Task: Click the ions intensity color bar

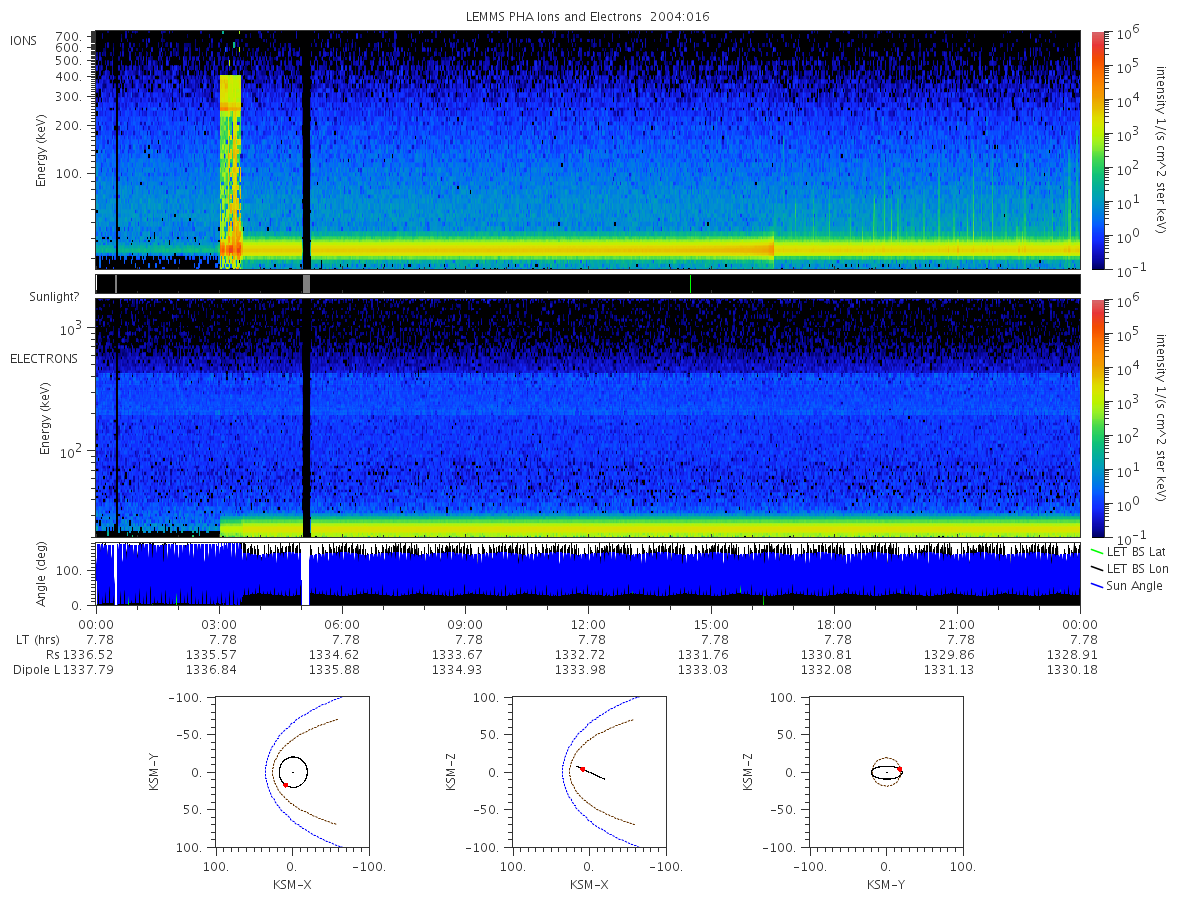Action: [x=1097, y=150]
